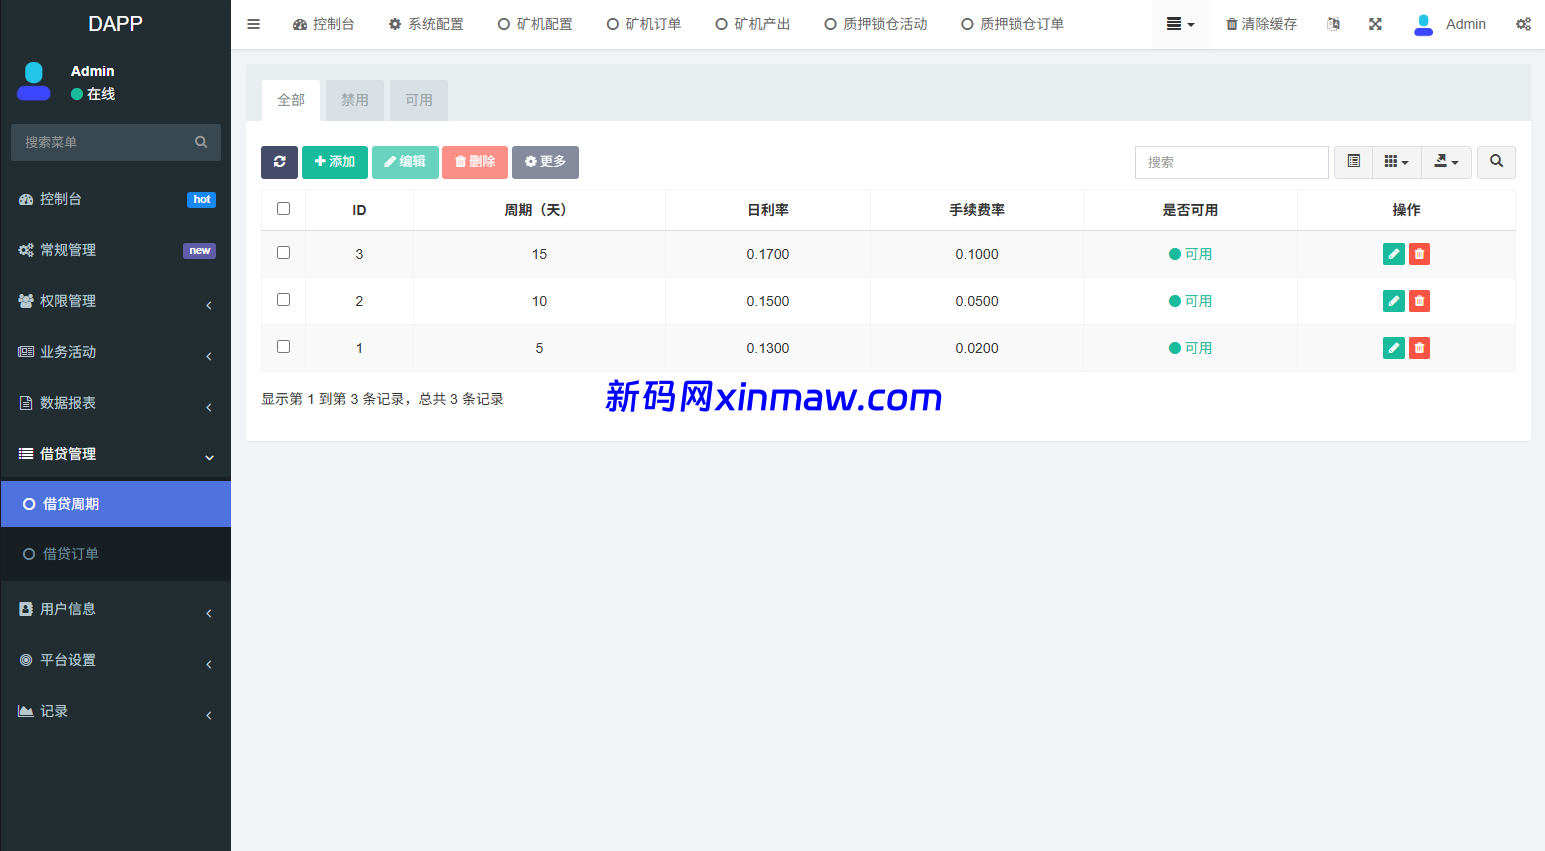1545x851 pixels.
Task: Click the red delete icon for ID 2
Action: (1419, 301)
